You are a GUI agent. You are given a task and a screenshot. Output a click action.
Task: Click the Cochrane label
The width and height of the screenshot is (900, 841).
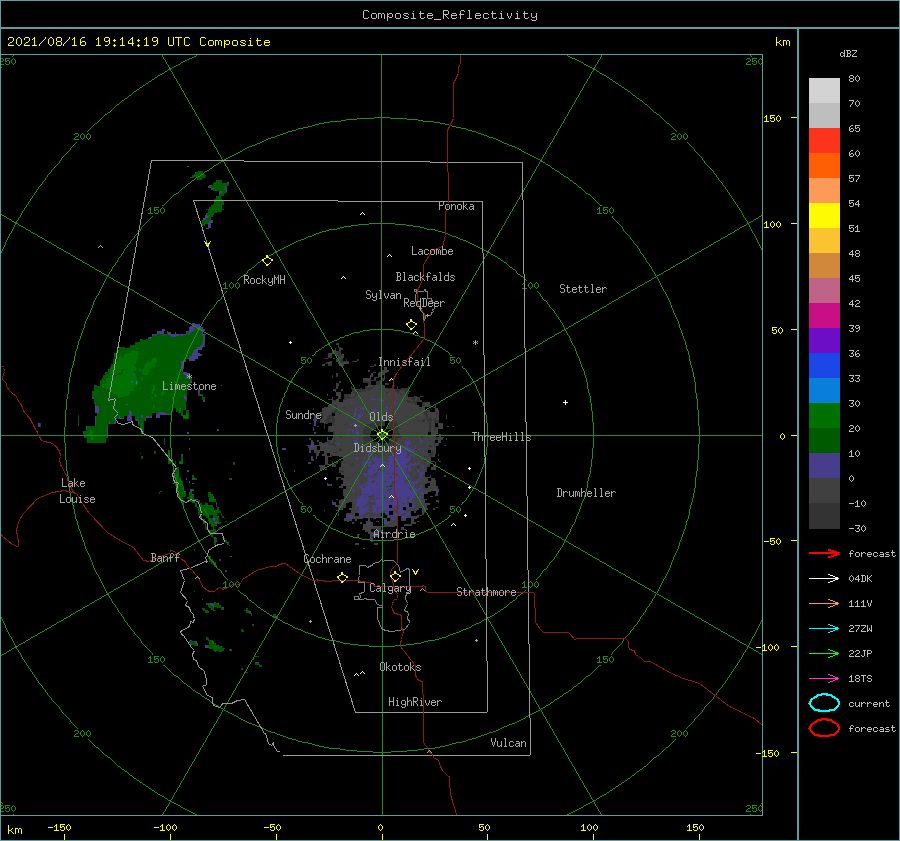[327, 559]
